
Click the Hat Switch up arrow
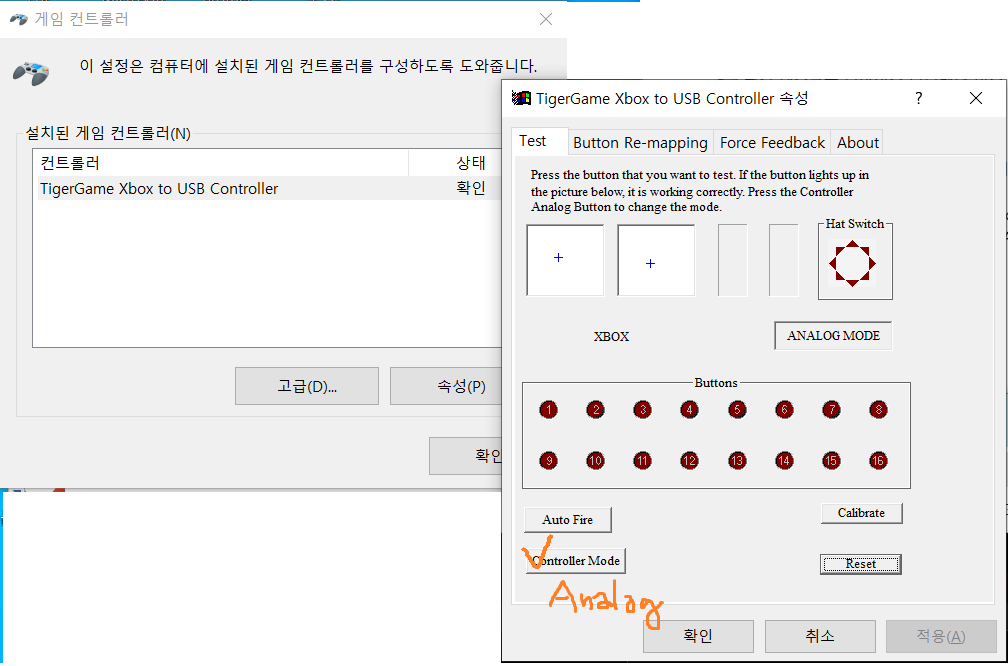852,244
